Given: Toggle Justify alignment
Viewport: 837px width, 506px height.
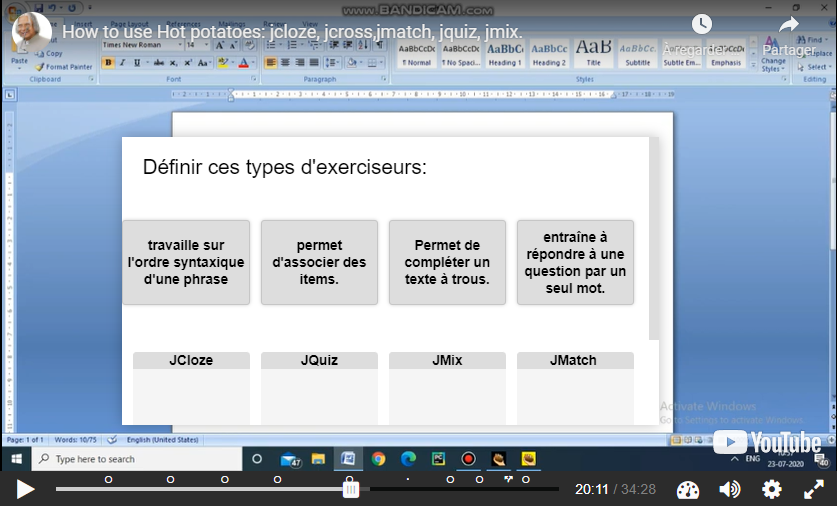Looking at the screenshot, I should 314,63.
